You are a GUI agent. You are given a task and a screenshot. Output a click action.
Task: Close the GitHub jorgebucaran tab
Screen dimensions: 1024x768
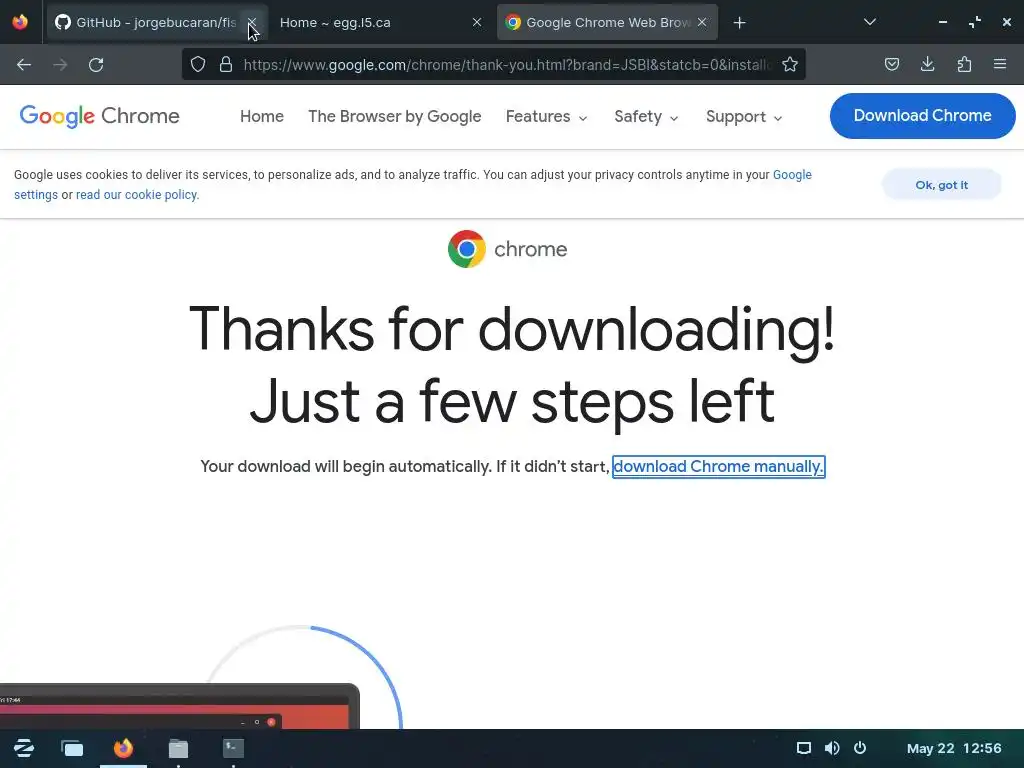[252, 22]
